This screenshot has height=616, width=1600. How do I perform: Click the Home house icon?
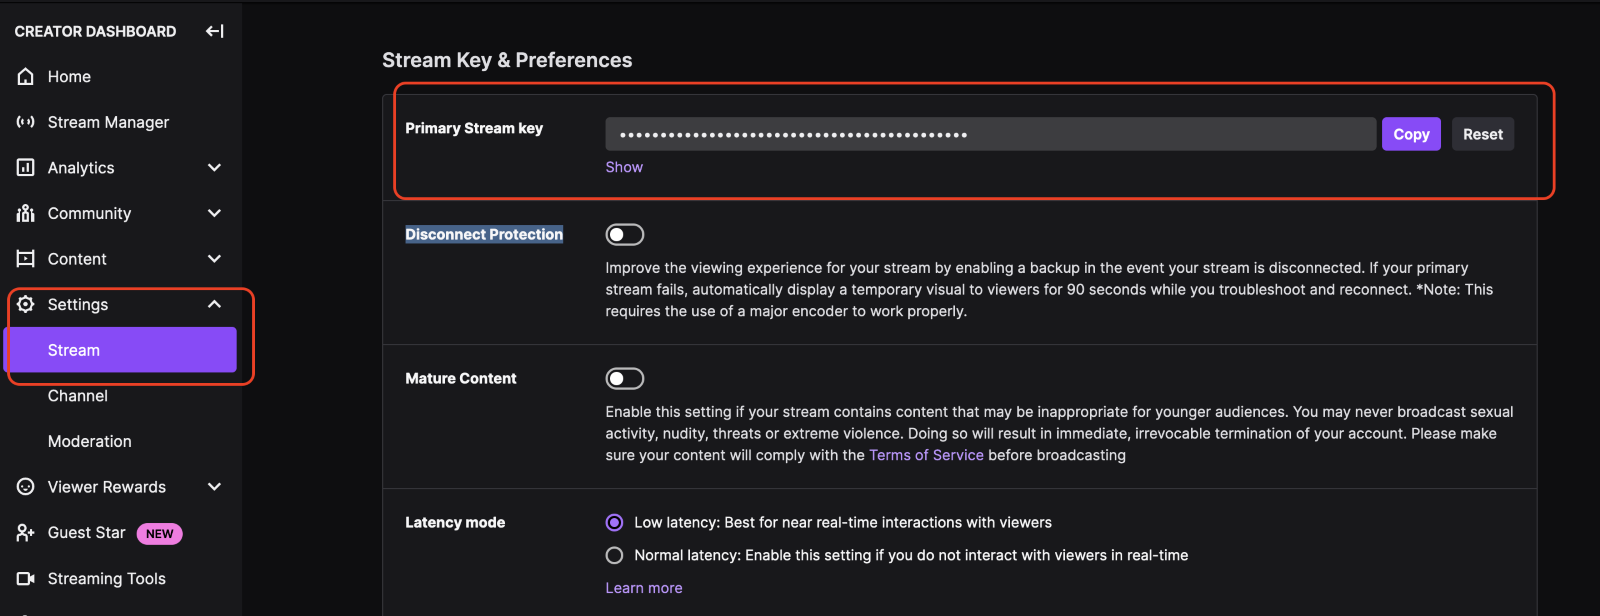pos(26,77)
